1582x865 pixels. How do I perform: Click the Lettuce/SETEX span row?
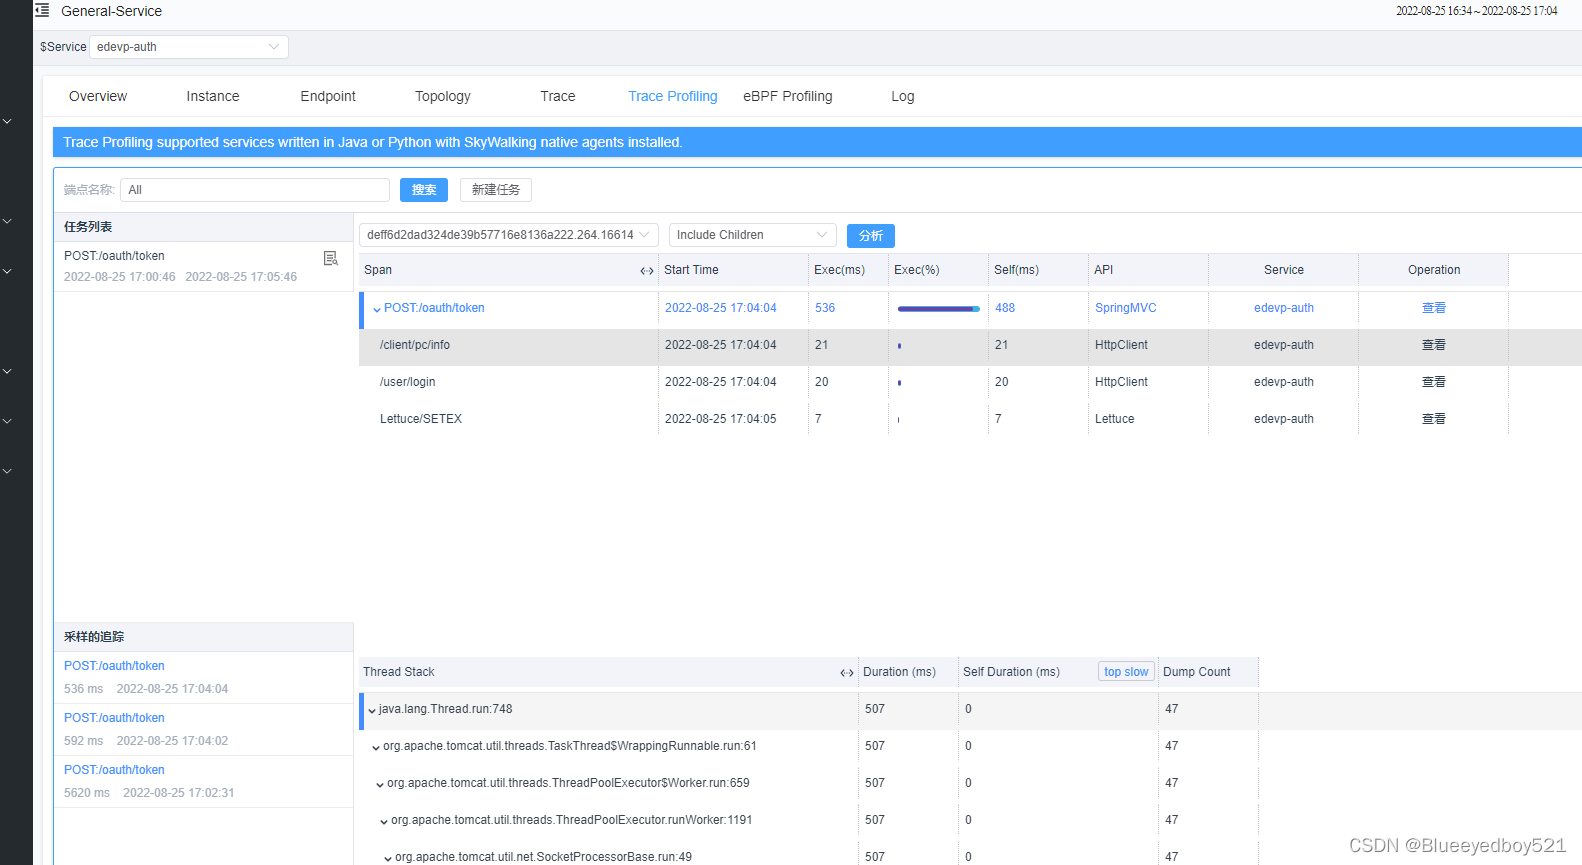pyautogui.click(x=970, y=419)
